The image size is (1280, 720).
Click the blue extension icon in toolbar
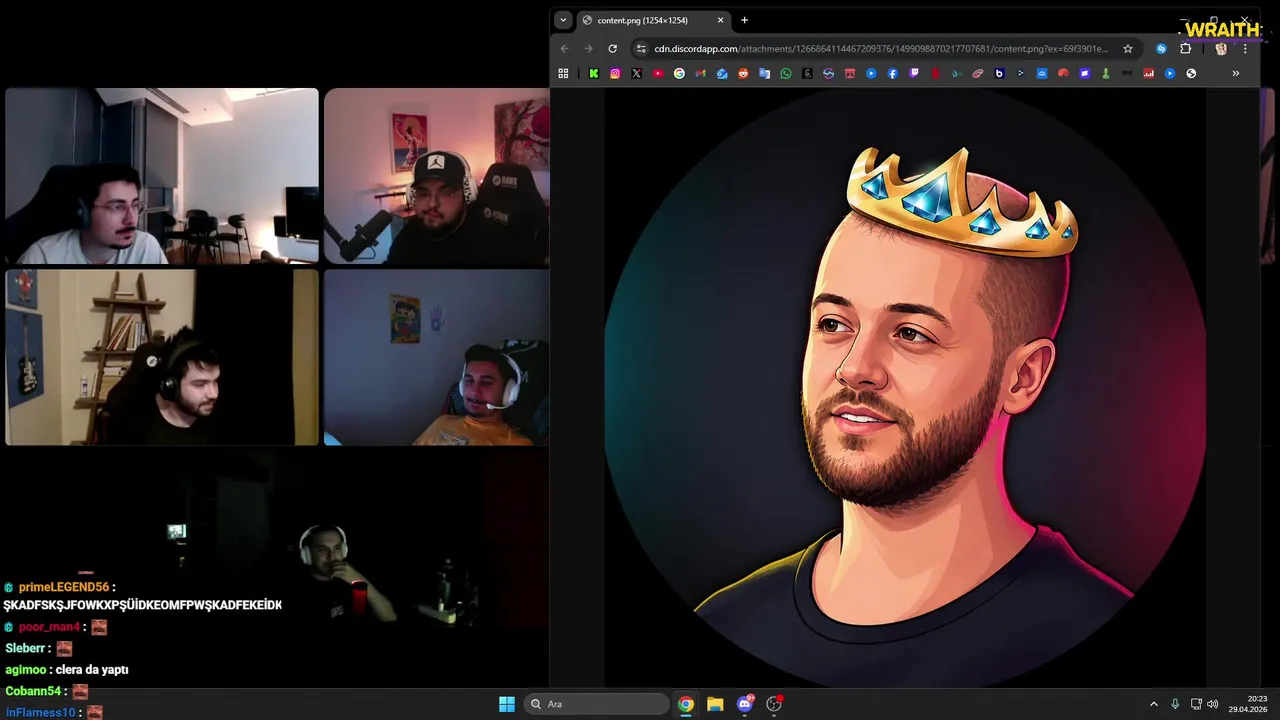pos(1161,48)
